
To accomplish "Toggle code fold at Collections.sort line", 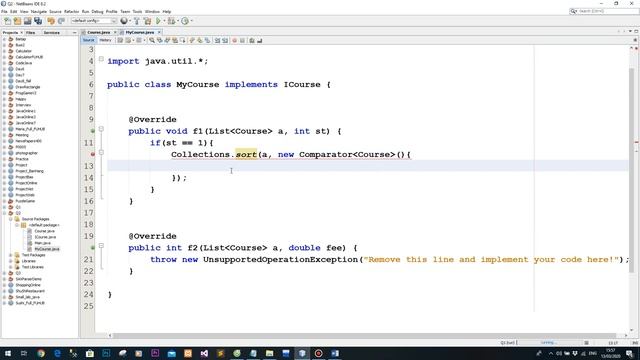I will point(101,152).
